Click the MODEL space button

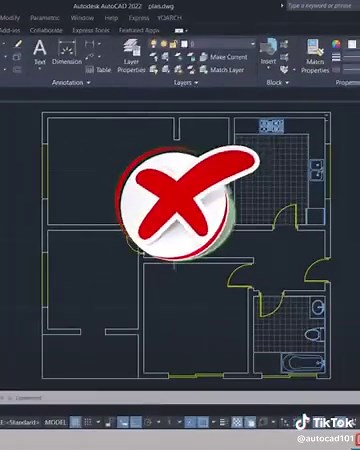[55, 422]
